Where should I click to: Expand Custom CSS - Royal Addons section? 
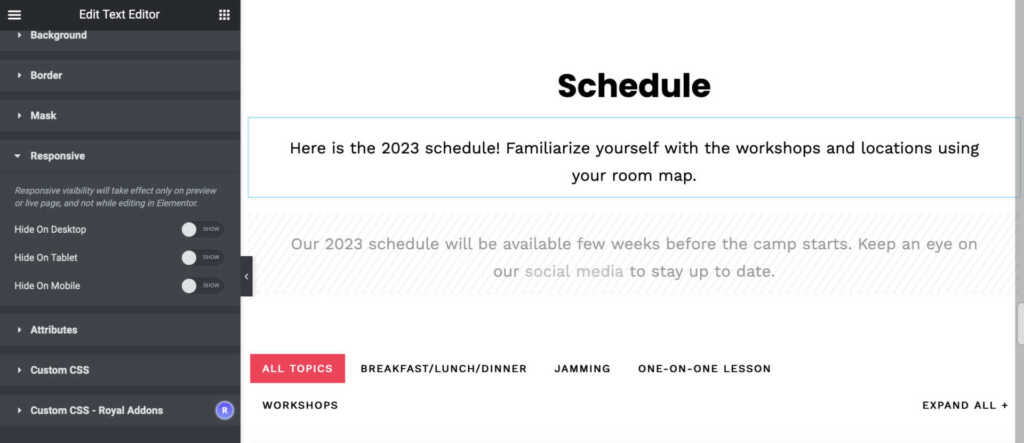click(120, 410)
